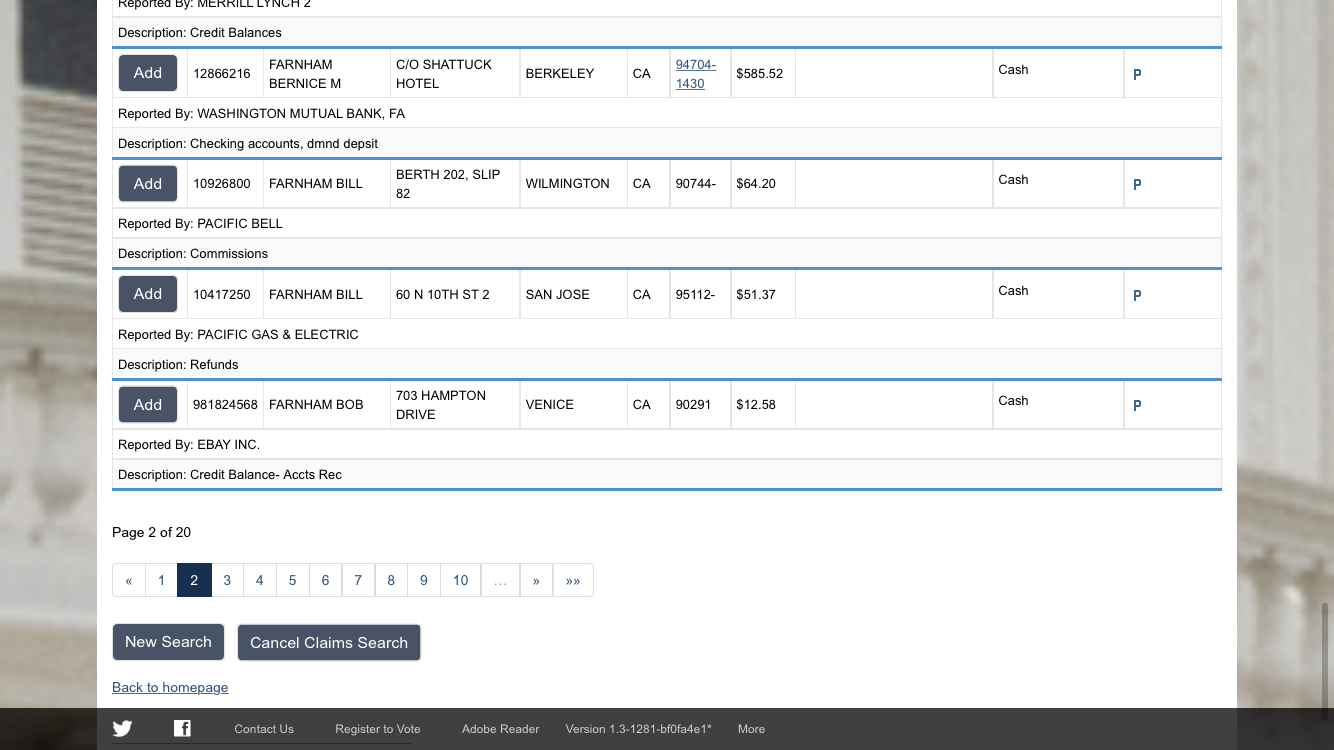Viewport: 1334px width, 750px height.
Task: Add property 10926800 in Wilmington
Action: (x=148, y=183)
